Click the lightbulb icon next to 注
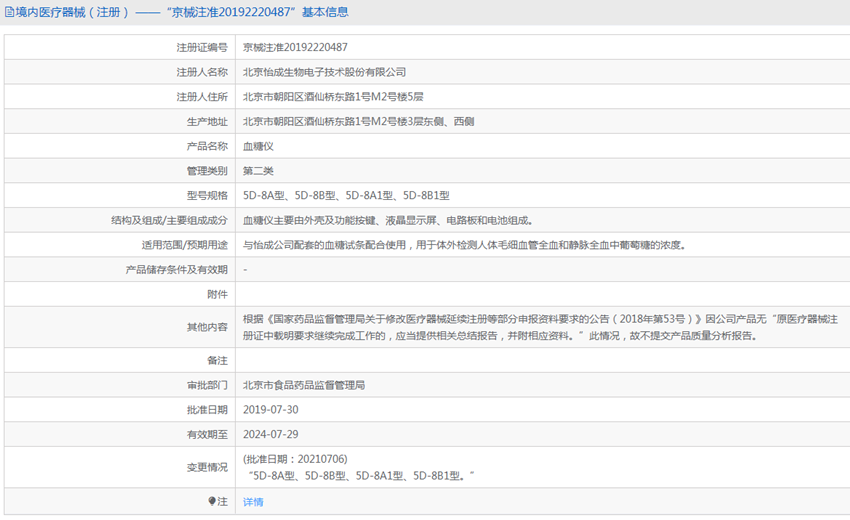This screenshot has width=850, height=520. pos(212,501)
